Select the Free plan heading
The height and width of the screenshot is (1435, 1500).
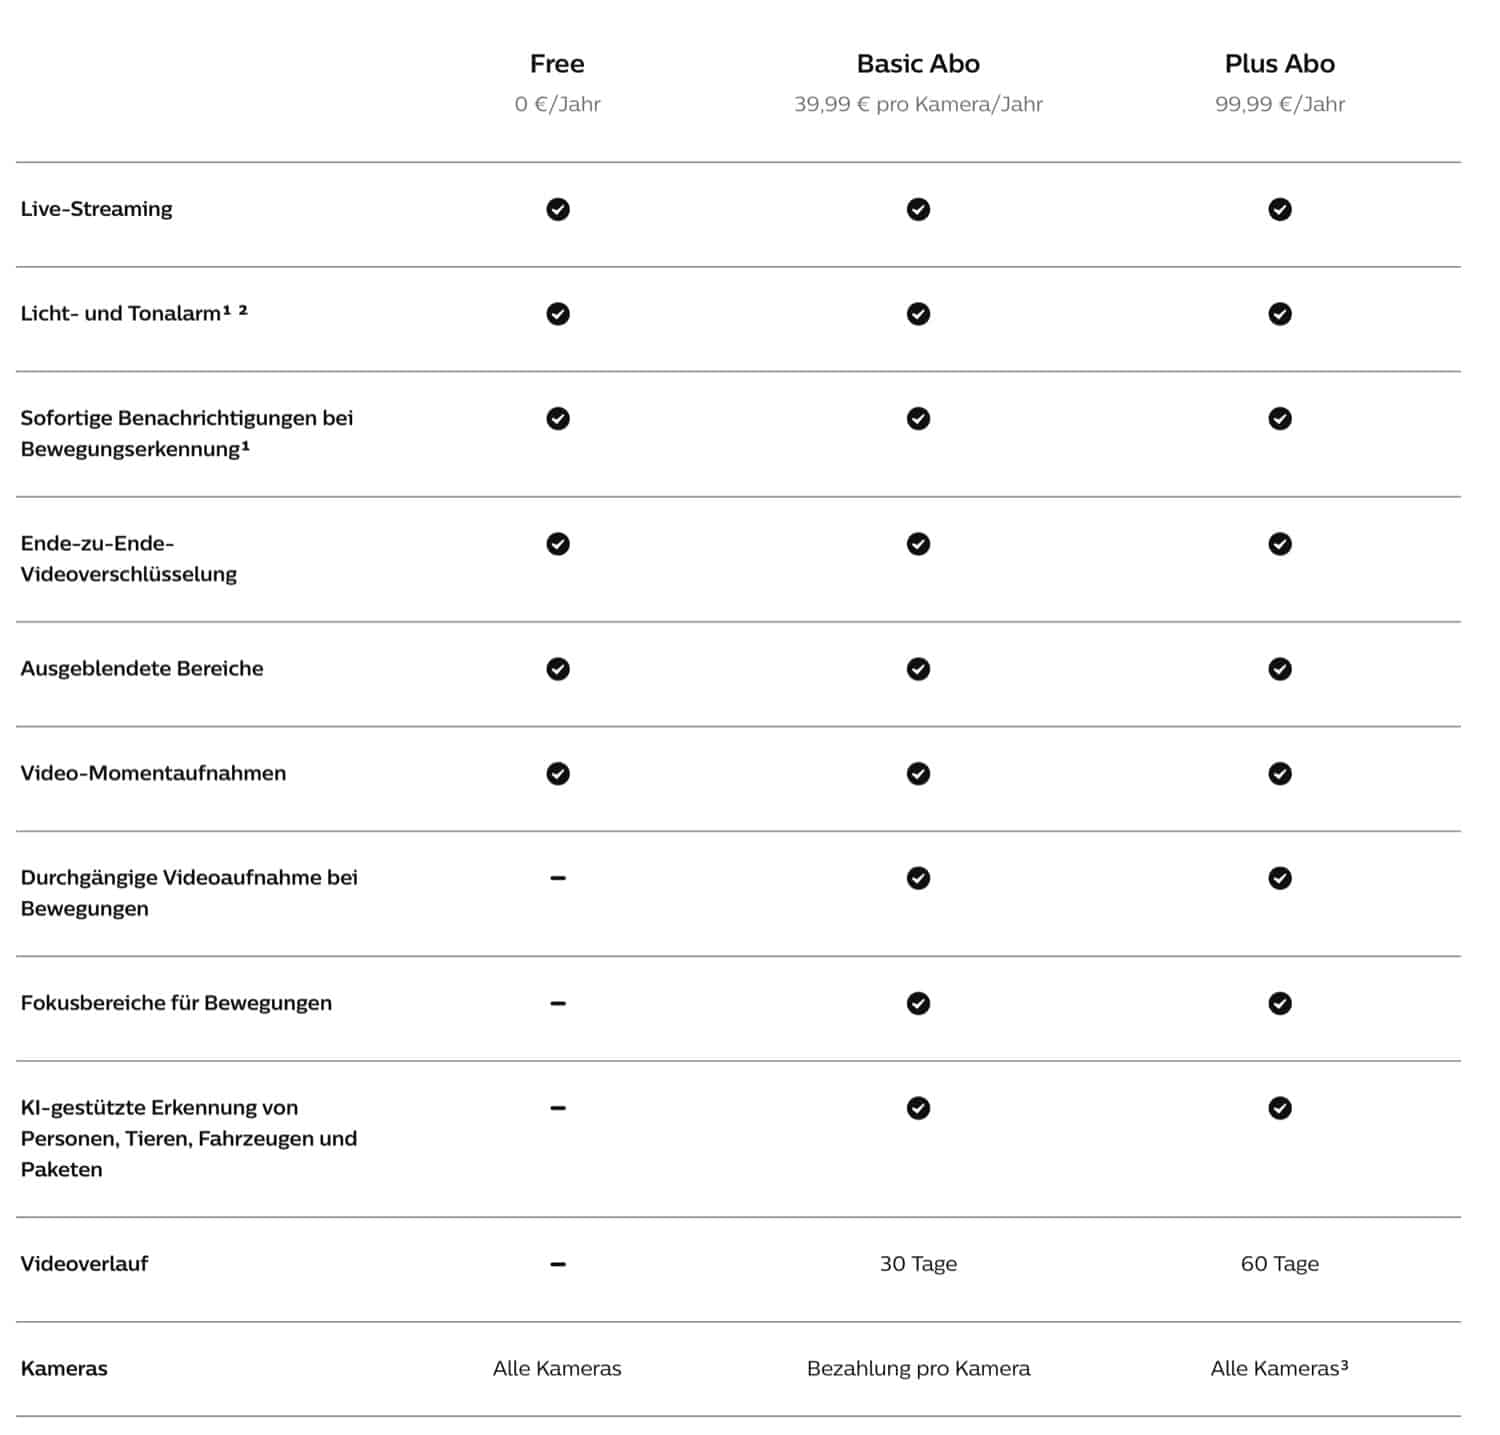point(557,64)
